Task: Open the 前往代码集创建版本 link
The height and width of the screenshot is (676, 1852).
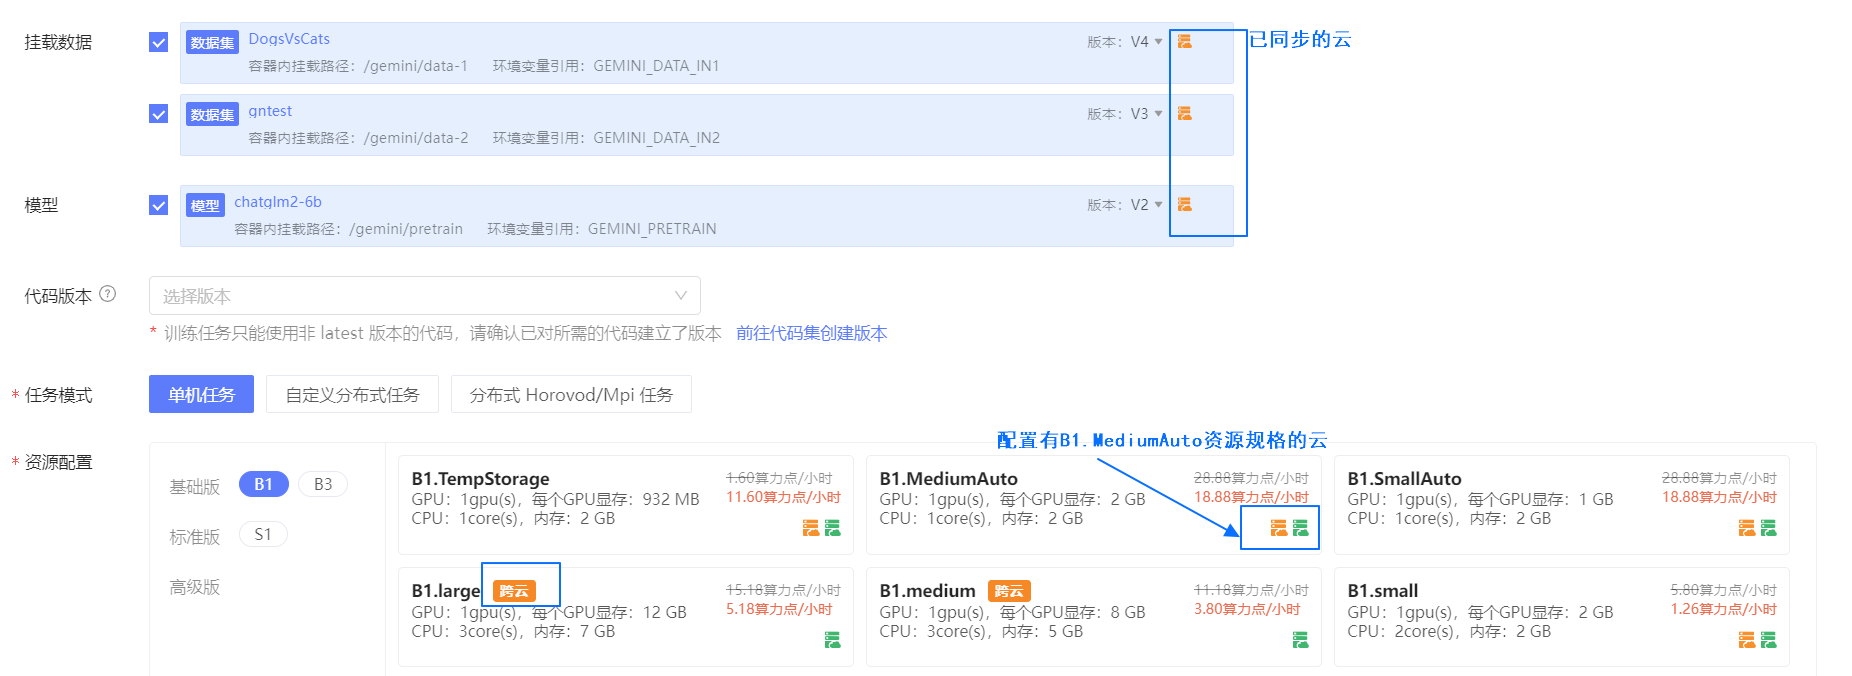Action: (x=811, y=333)
